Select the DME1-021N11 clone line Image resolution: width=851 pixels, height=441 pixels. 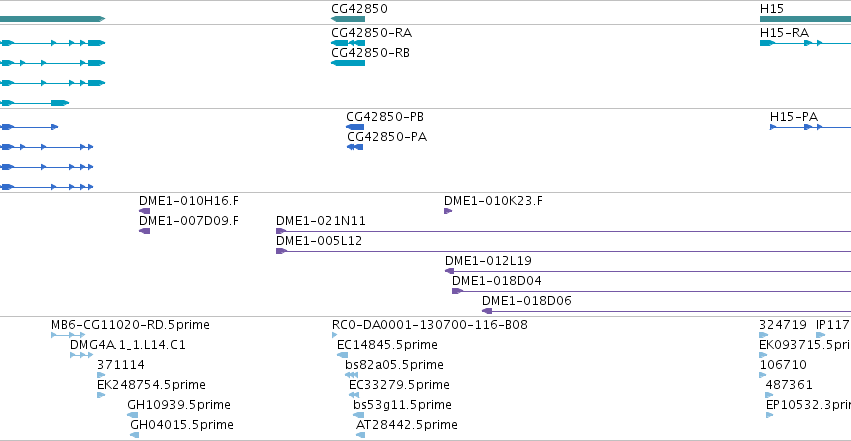tap(563, 231)
